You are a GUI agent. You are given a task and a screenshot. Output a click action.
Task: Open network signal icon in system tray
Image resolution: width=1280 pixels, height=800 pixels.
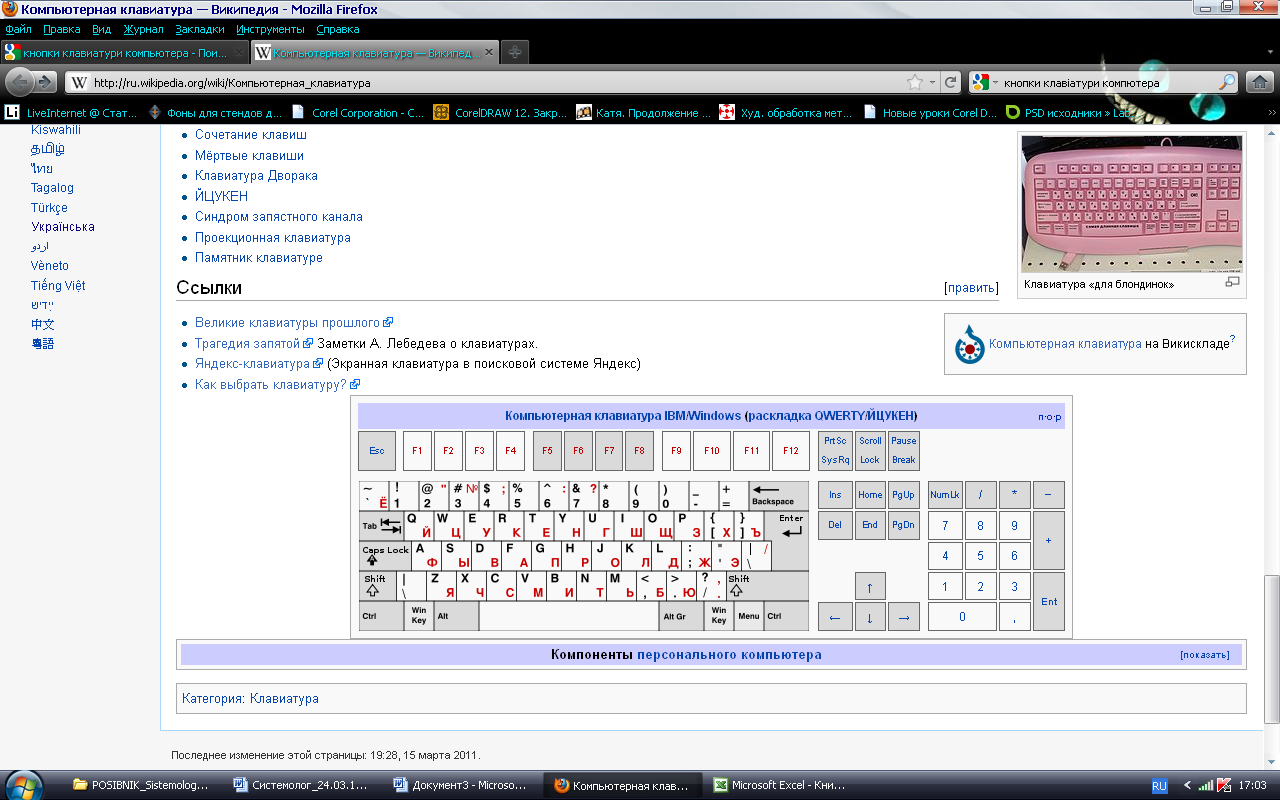[x=1206, y=786]
